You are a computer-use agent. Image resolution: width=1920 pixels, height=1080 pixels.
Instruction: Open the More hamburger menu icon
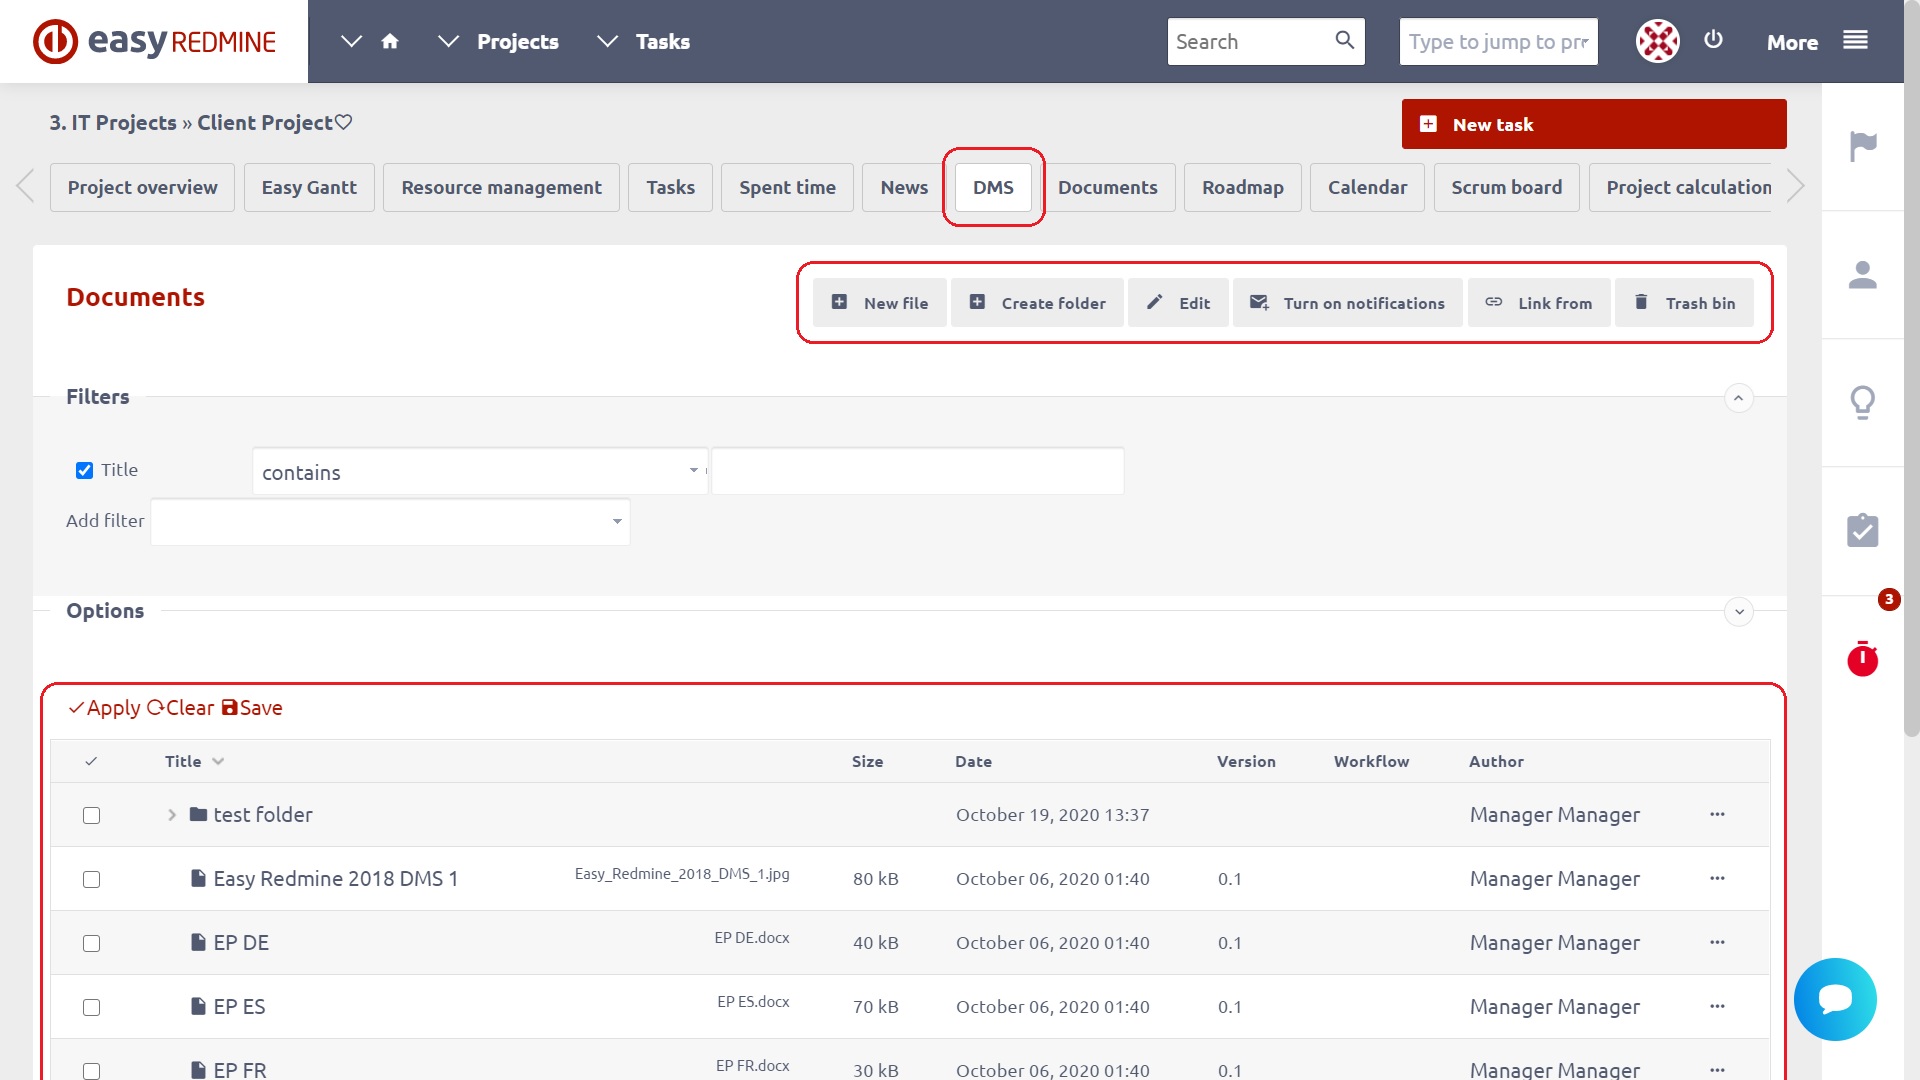click(1855, 40)
